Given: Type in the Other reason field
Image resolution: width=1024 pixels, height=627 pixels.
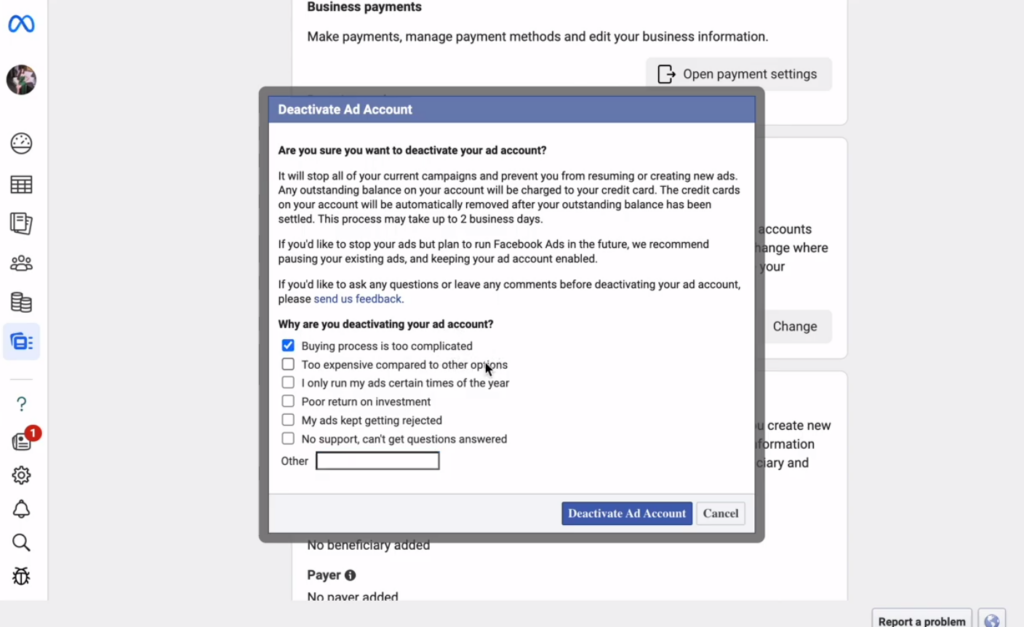Looking at the screenshot, I should tap(377, 460).
